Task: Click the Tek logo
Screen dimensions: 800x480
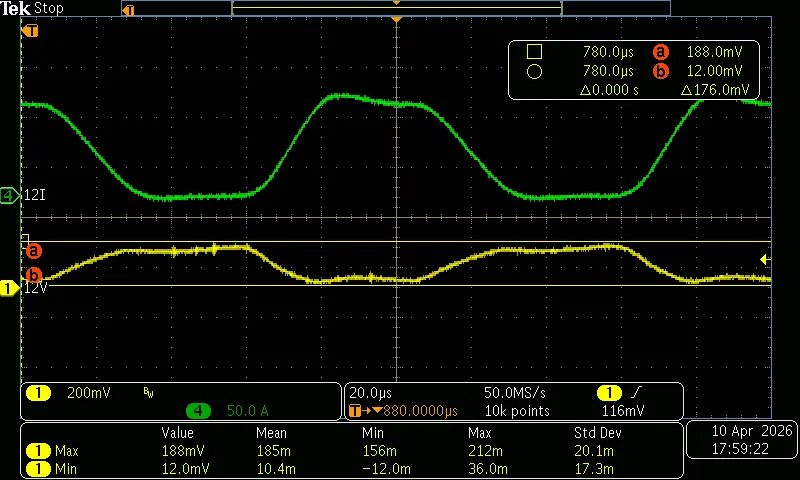Action: [16, 9]
